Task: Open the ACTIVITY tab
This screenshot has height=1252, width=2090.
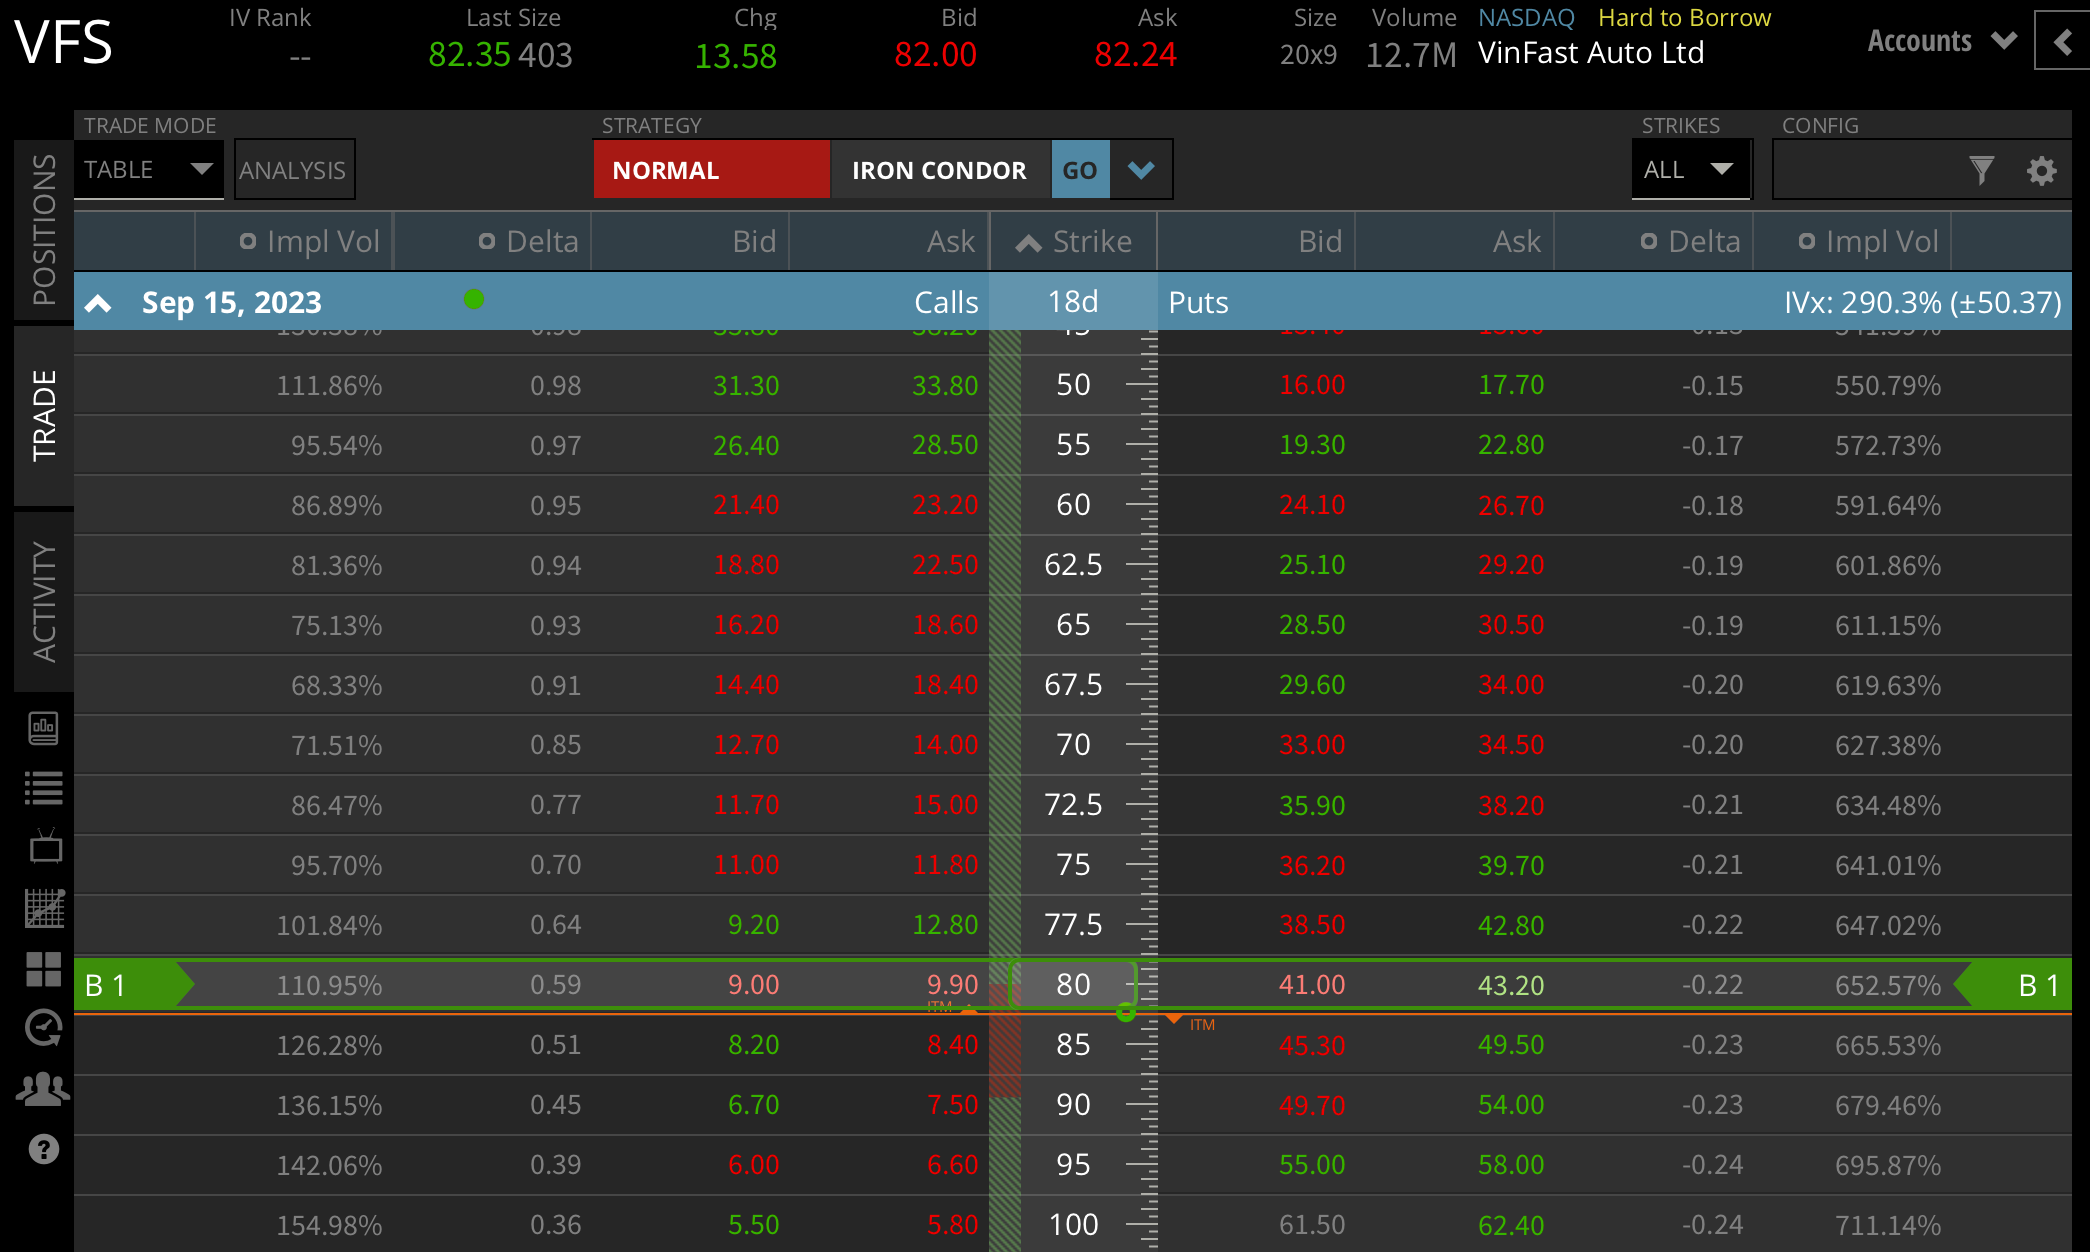Action: point(43,600)
